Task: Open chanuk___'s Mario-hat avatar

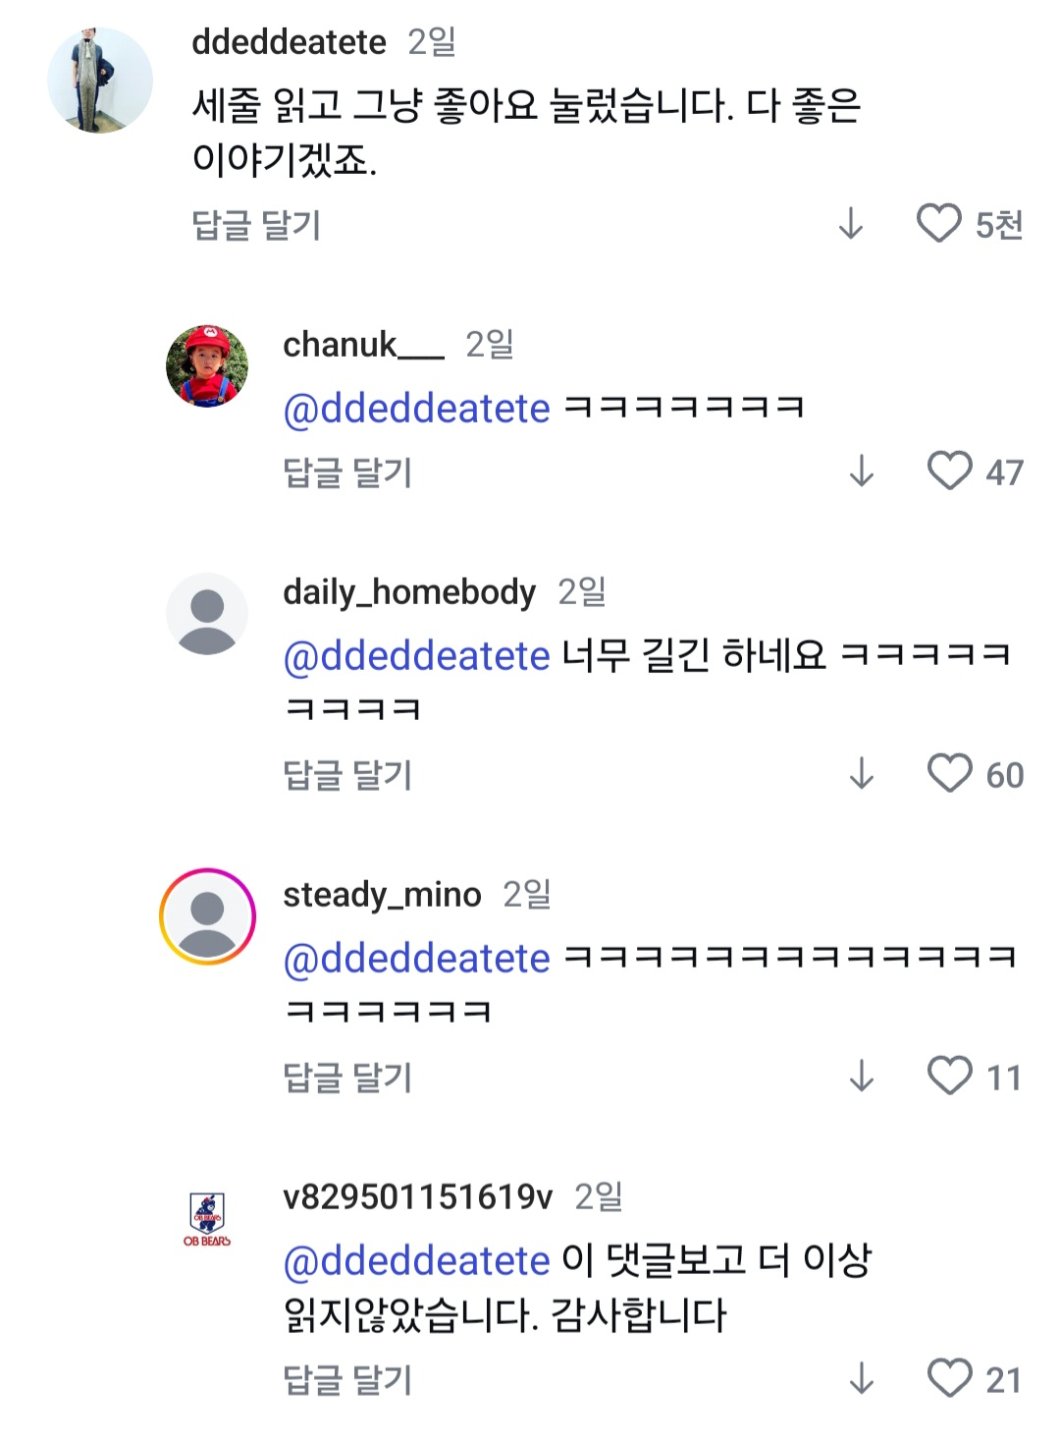Action: coord(207,366)
